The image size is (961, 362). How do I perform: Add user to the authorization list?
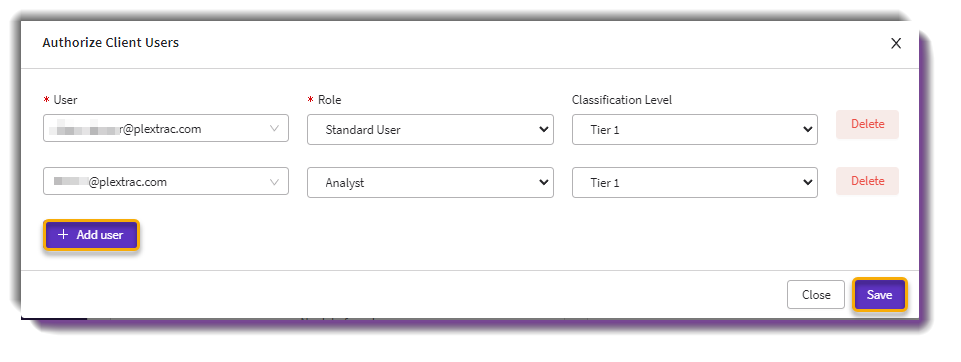[x=91, y=235]
